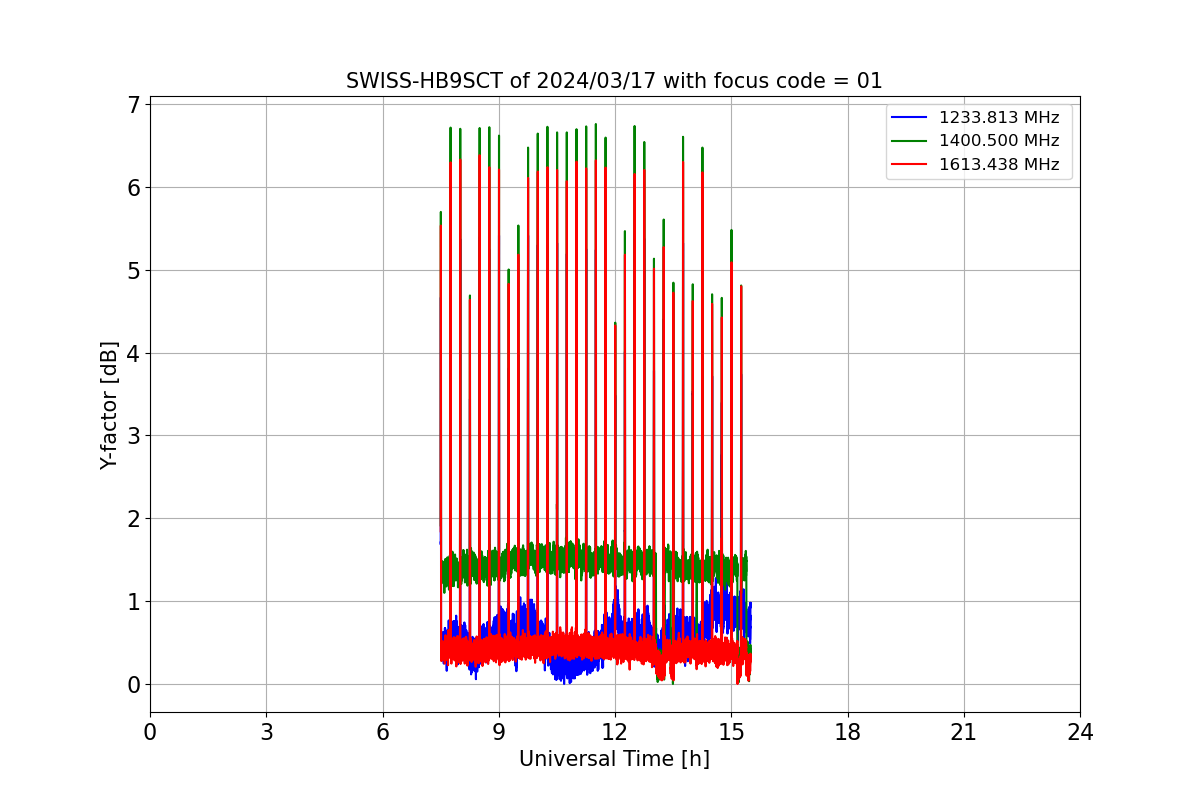Click x-axis tick label 21
This screenshot has width=1200, height=800.
pos(964,732)
